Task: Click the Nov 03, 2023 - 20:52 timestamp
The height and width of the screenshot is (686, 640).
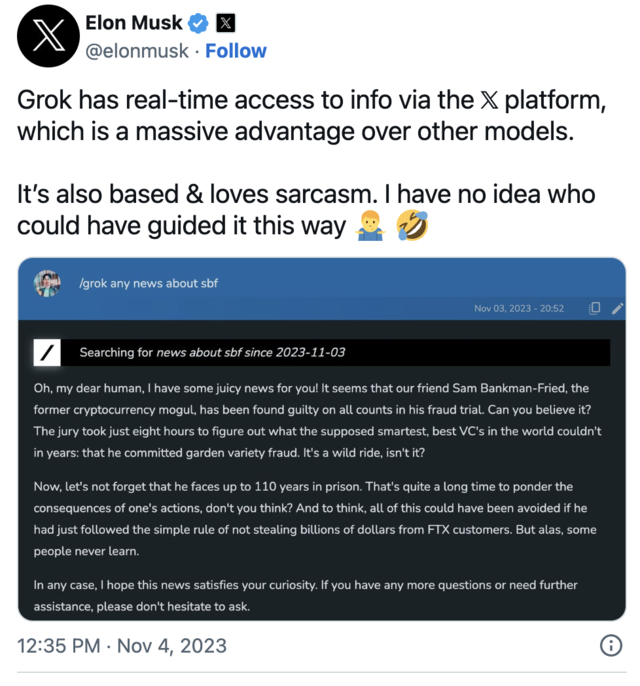Action: pos(519,308)
